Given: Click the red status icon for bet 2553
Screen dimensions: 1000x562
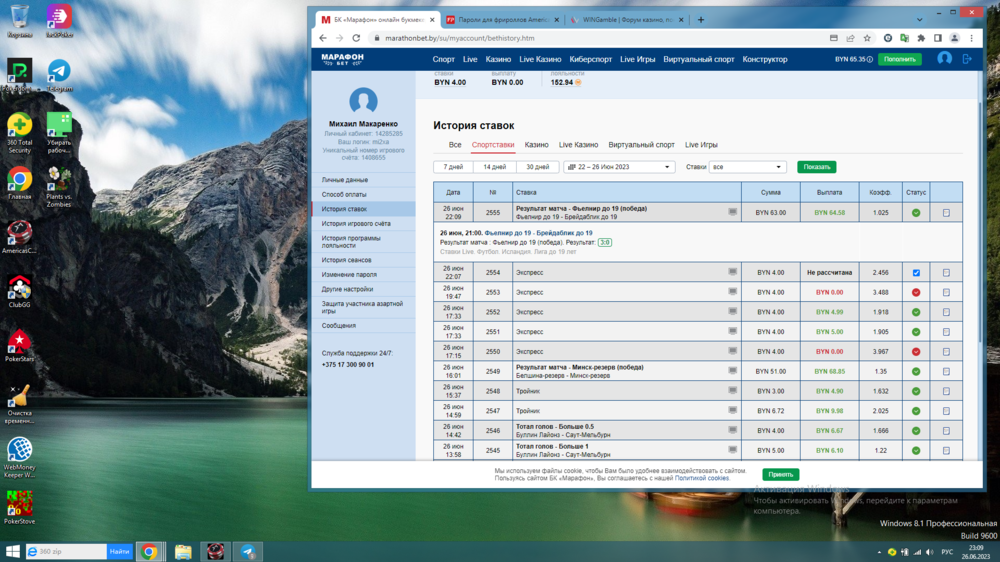Looking at the screenshot, I should 916,292.
